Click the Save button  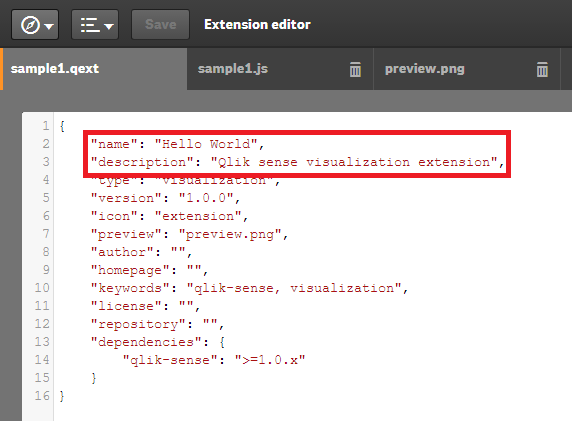[x=161, y=25]
